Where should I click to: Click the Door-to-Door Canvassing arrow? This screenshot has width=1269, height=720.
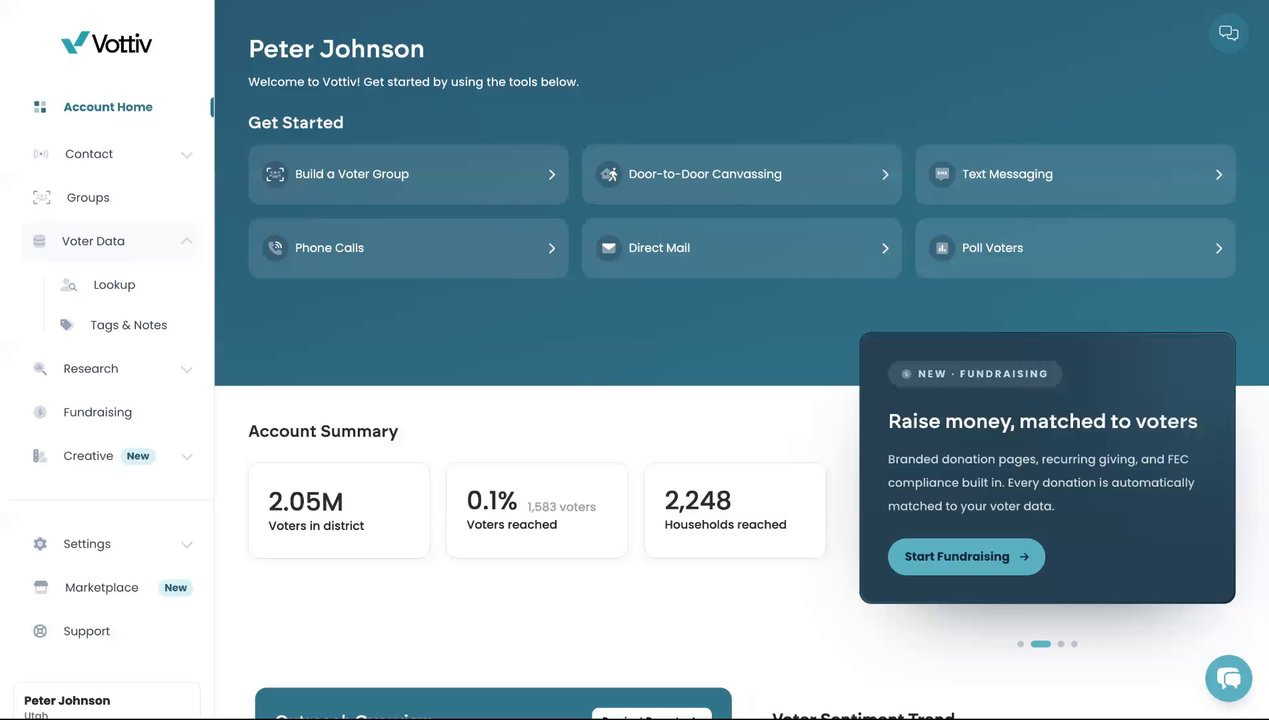885,175
